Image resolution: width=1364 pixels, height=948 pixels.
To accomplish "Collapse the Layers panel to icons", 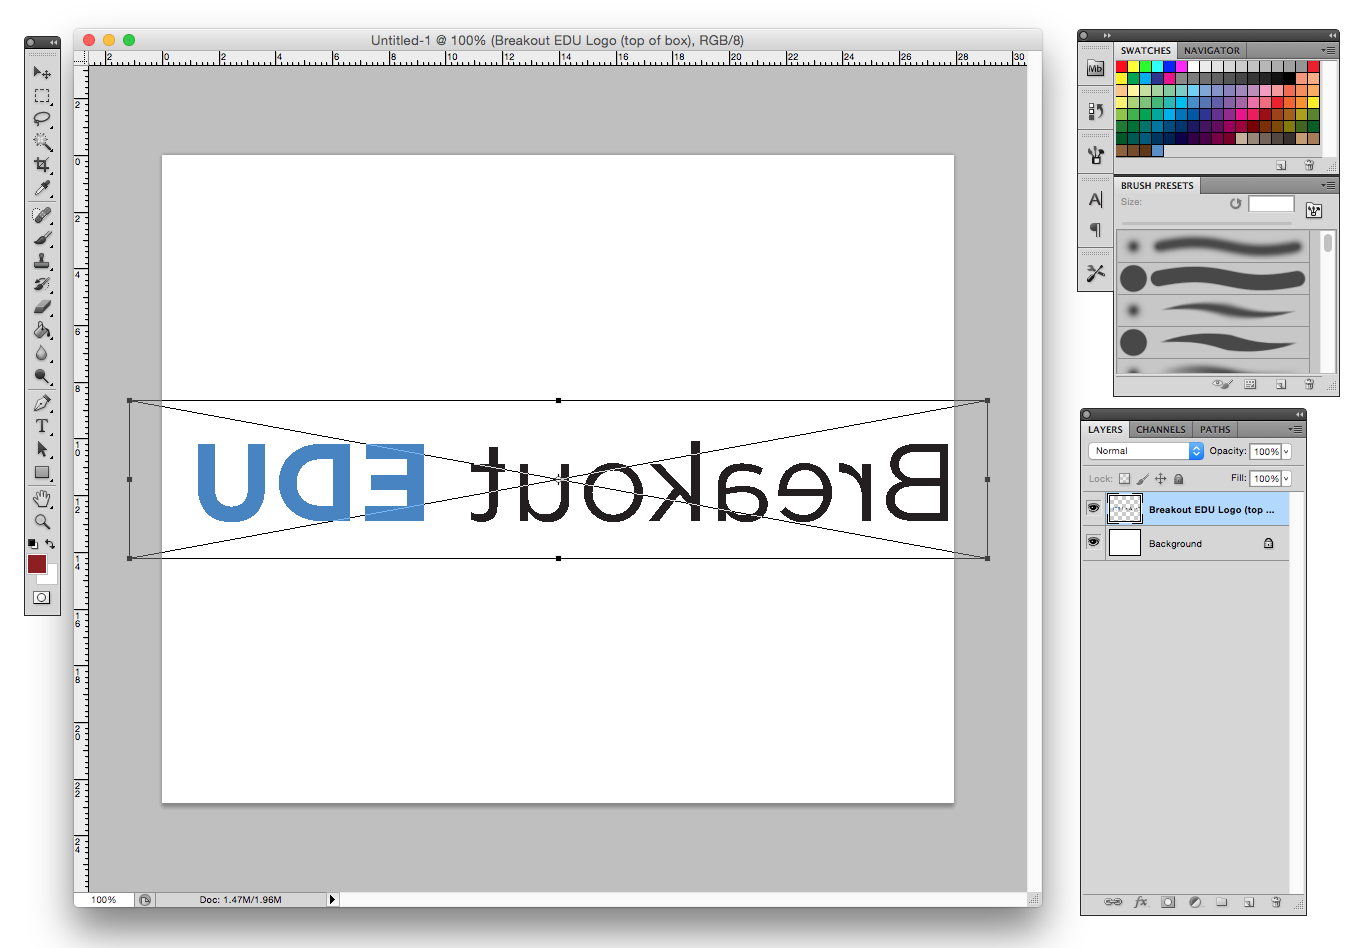I will tap(1299, 414).
